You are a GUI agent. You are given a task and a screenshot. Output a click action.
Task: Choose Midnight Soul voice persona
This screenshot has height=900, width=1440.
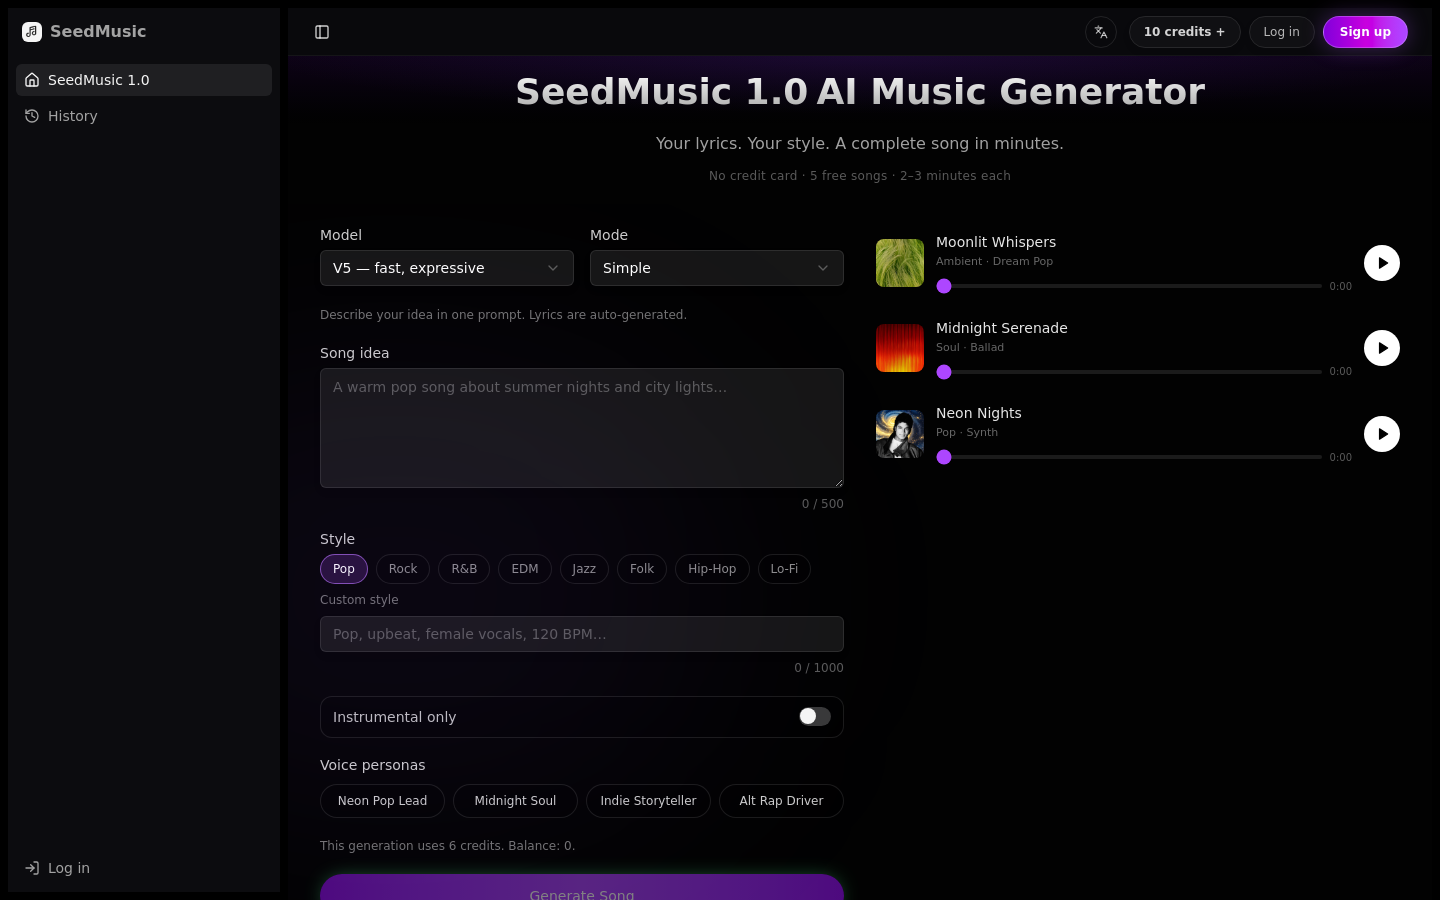coord(515,801)
